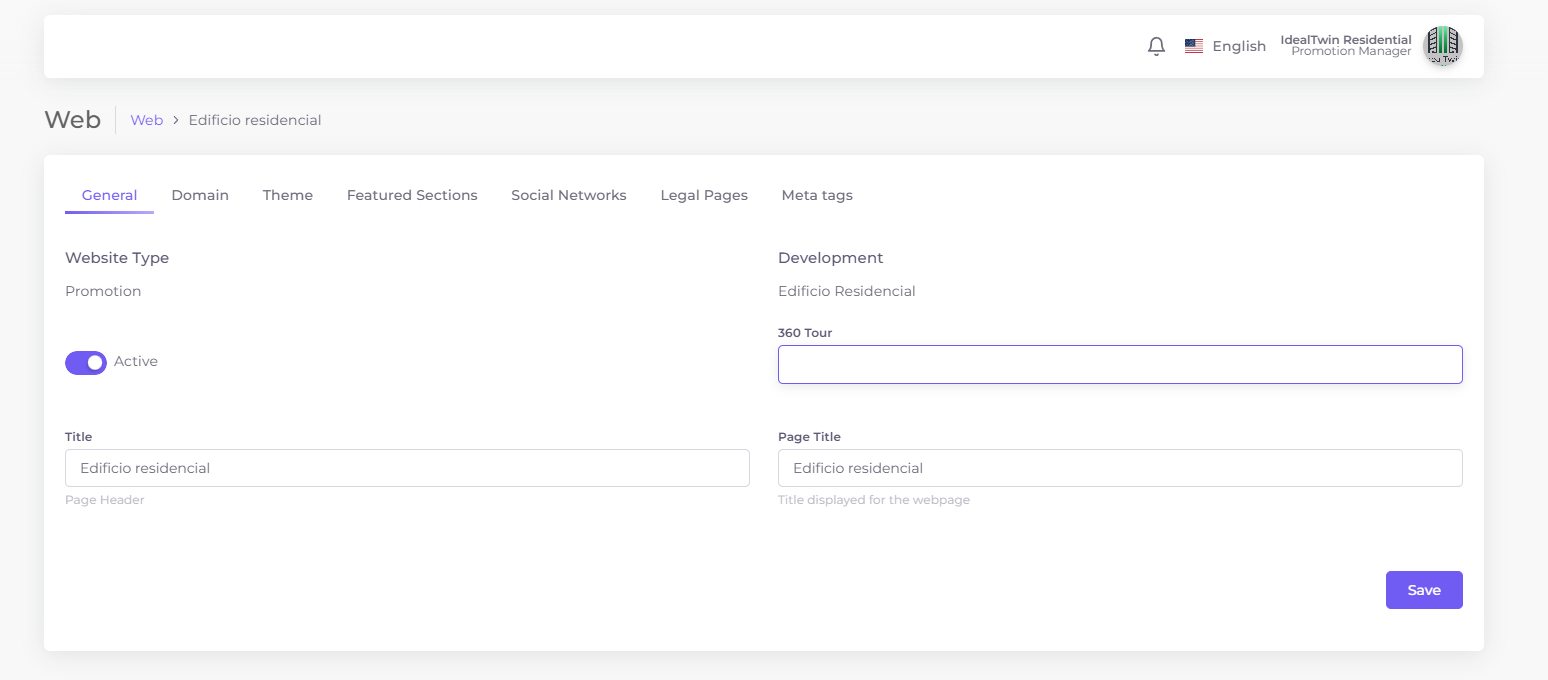Viewport: 1548px width, 680px height.
Task: Click the breadcrumb chevron separator
Action: 176,120
